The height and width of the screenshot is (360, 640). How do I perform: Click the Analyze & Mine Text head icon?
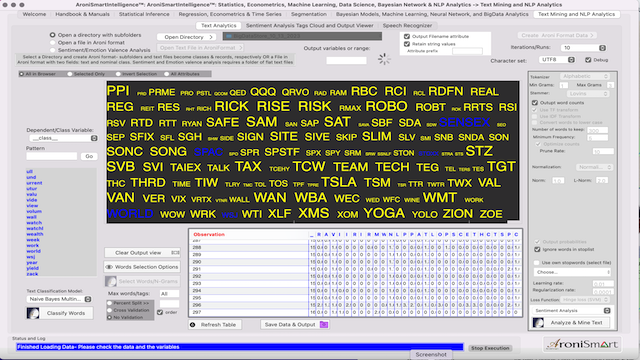click(x=538, y=322)
